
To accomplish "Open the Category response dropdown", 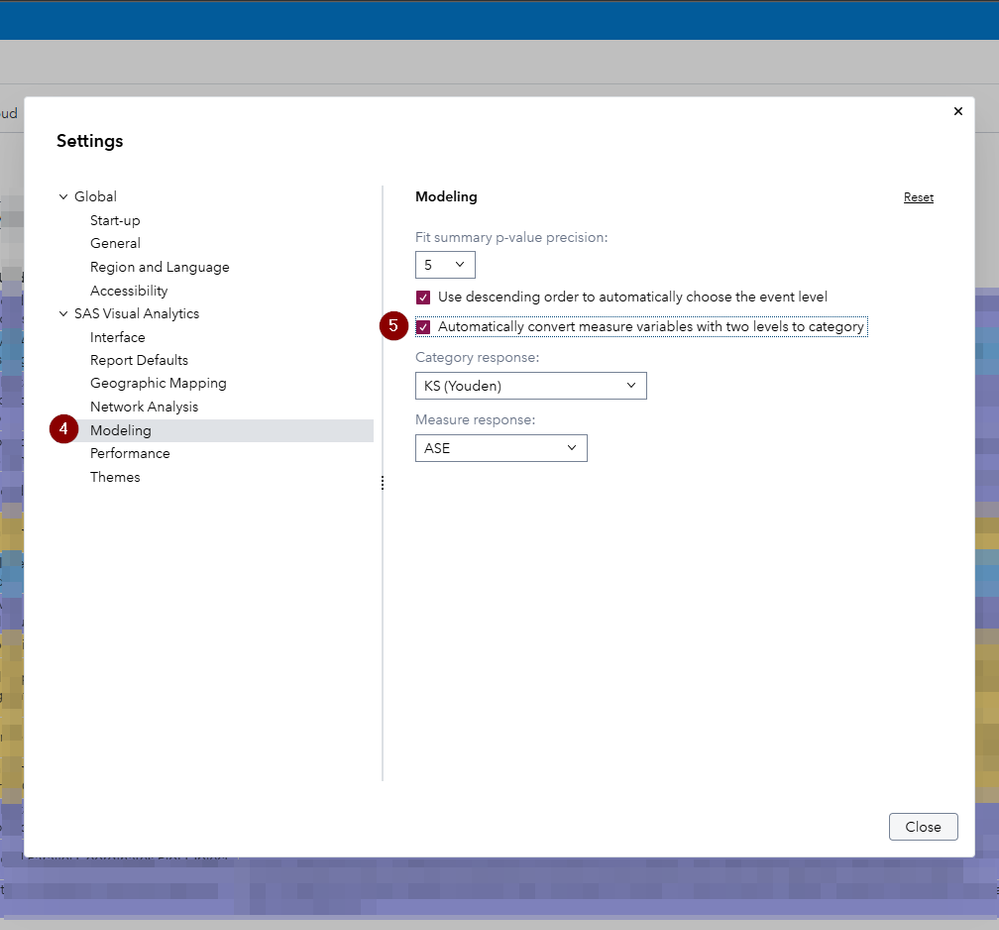I will tap(531, 386).
